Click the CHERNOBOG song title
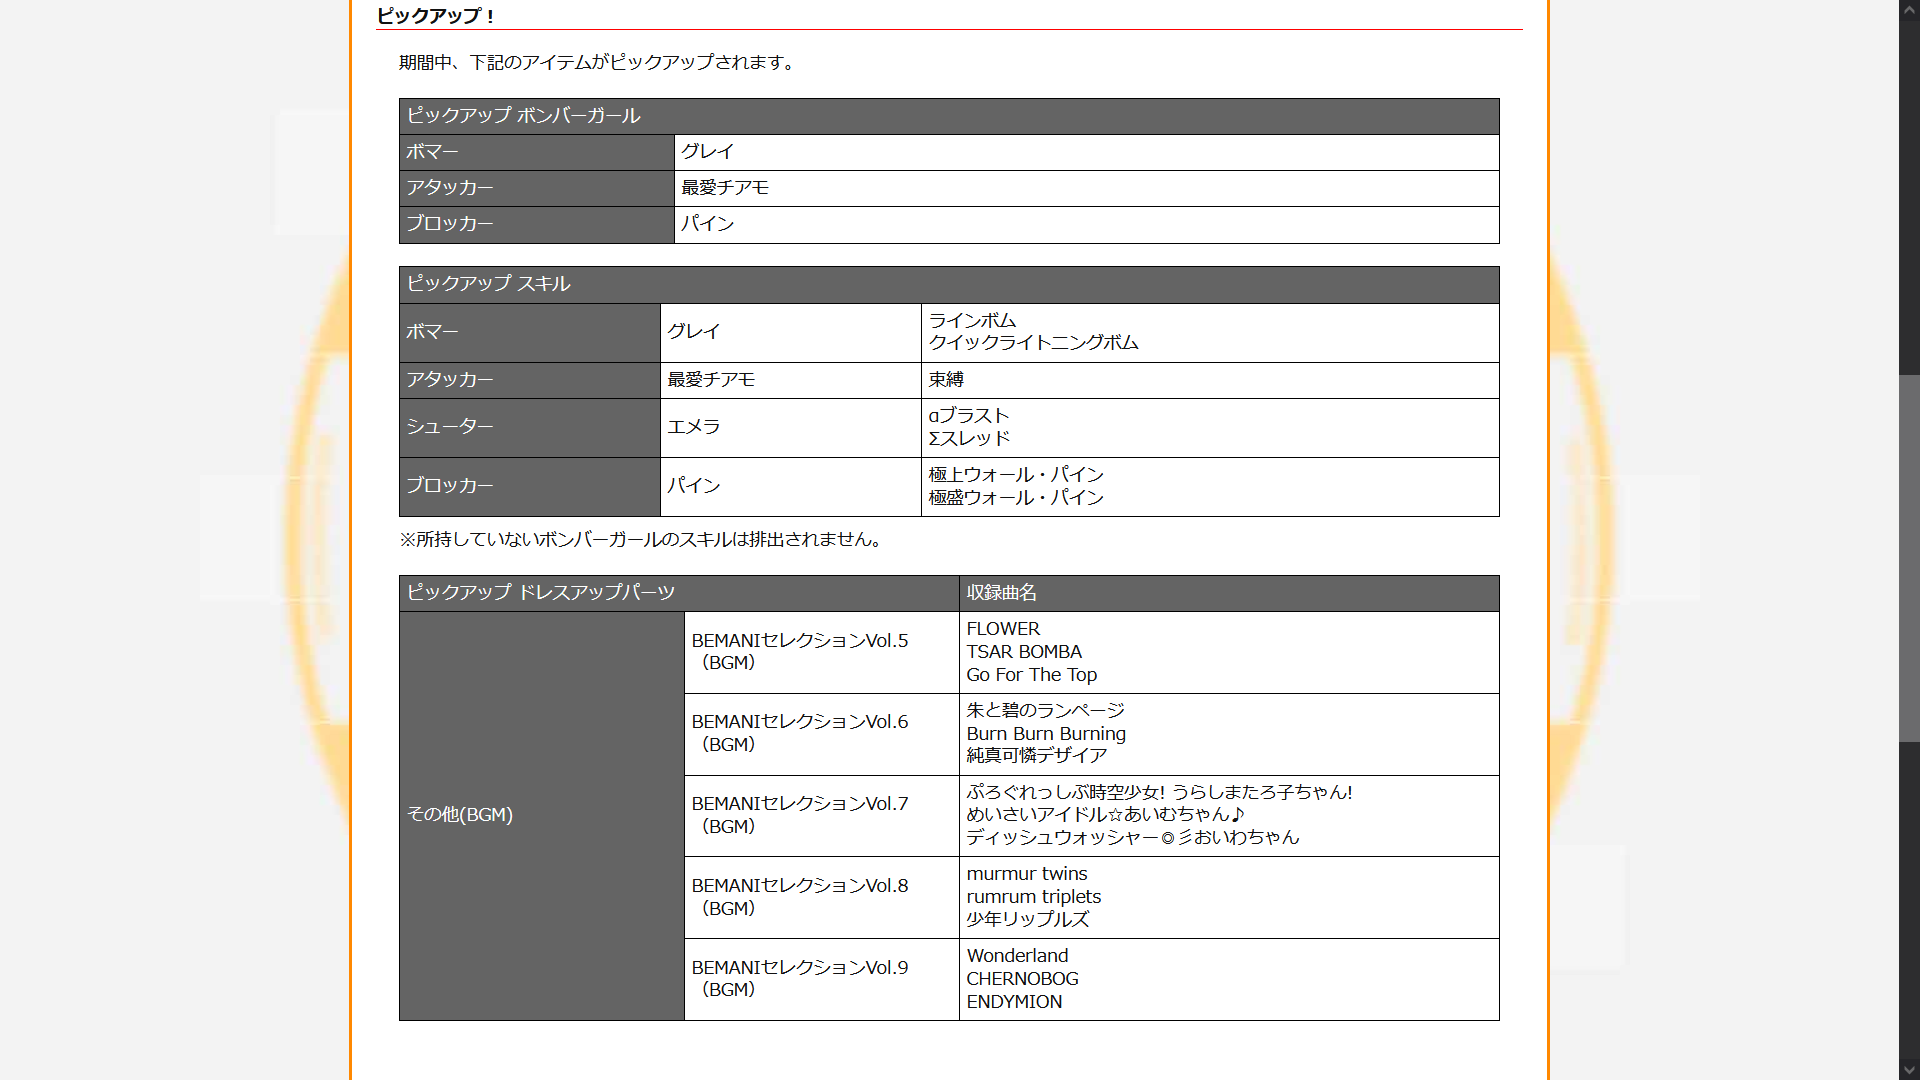 point(1022,979)
